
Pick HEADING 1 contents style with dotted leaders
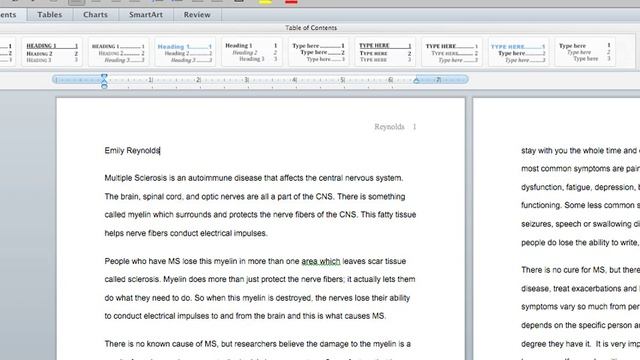point(118,52)
